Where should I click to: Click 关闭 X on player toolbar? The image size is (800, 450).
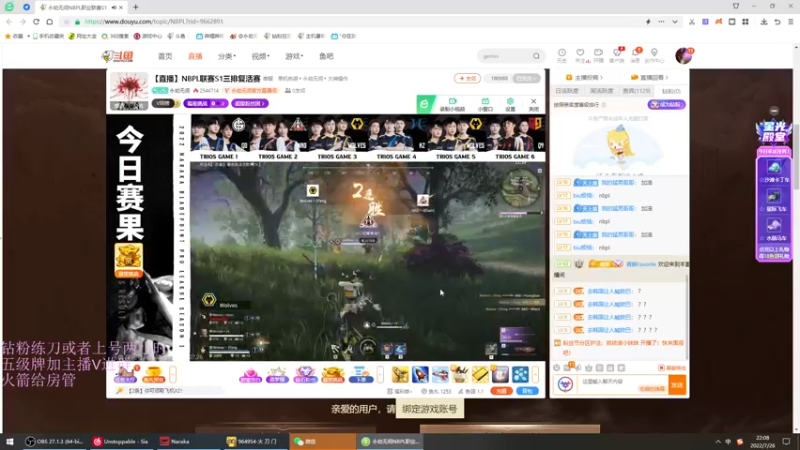(x=534, y=105)
